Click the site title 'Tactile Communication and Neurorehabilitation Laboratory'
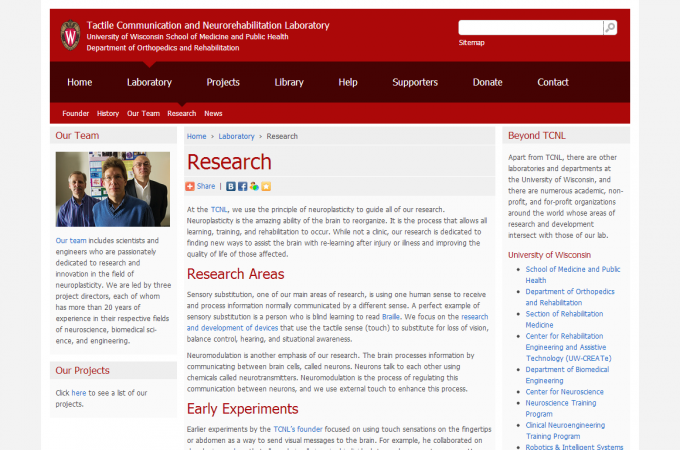The image size is (680, 450). coord(208,26)
